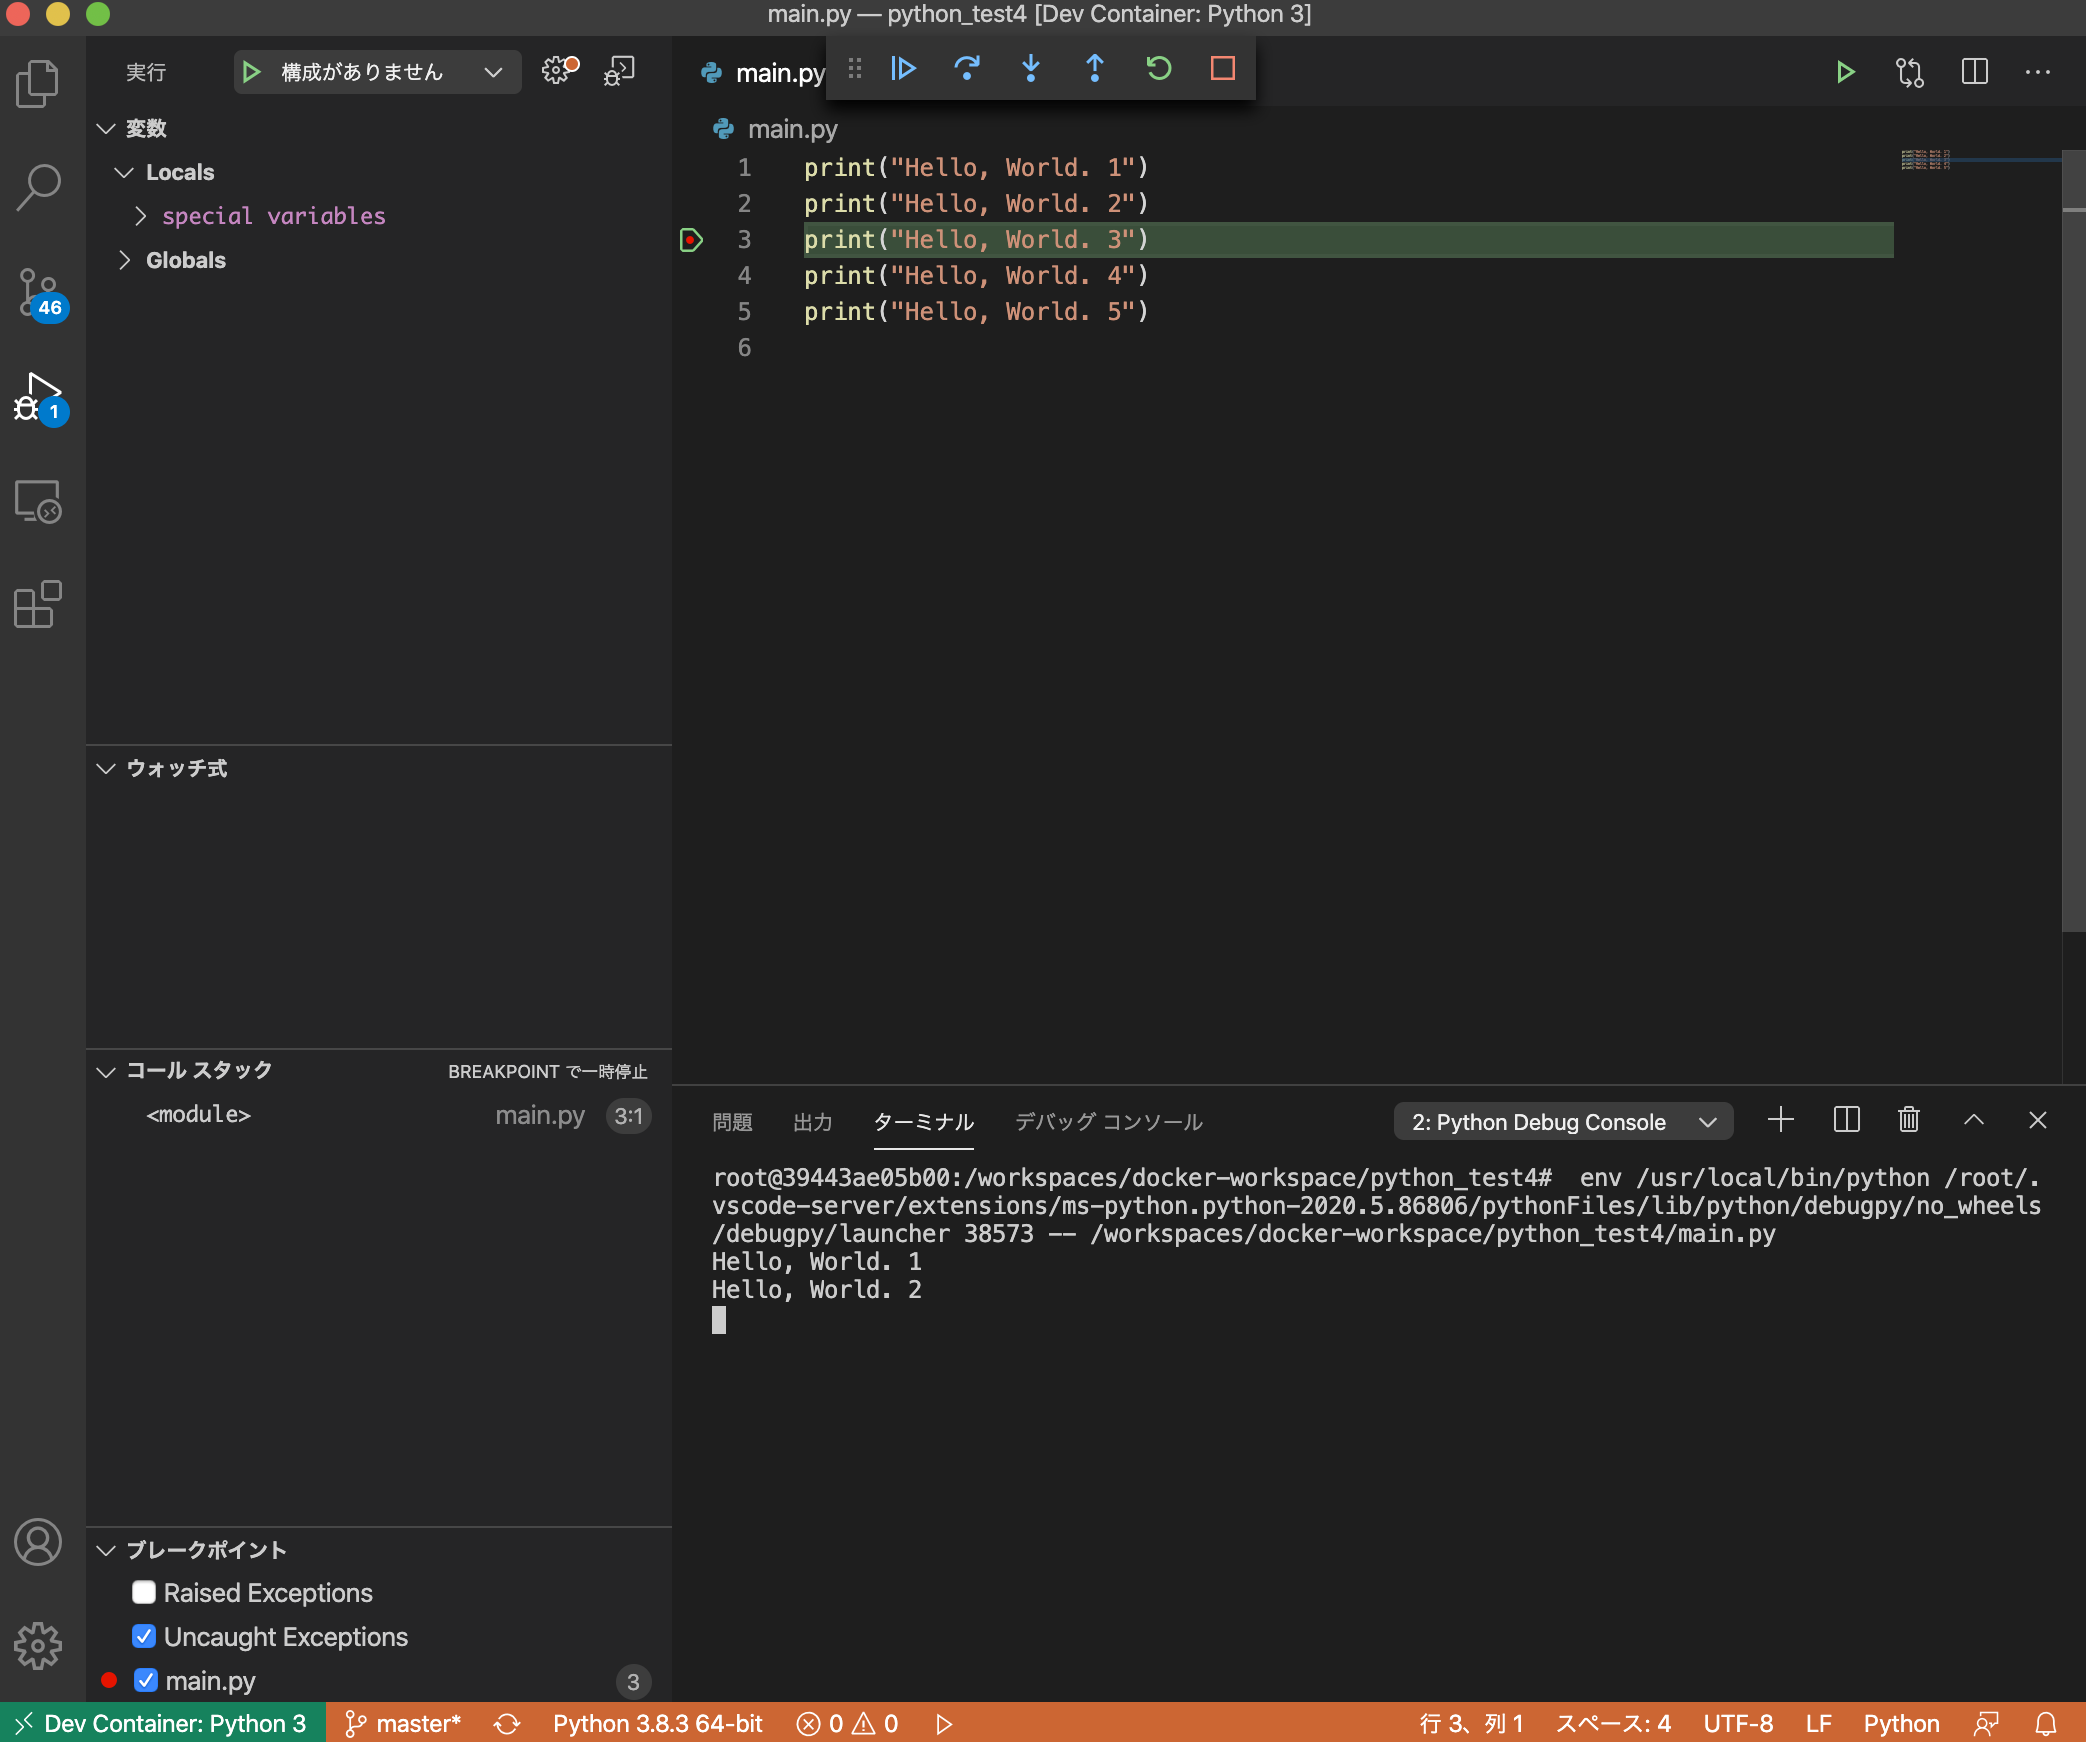Switch to the デバッグ コンソール tab
Screen dimensions: 2086x1742
point(1107,1122)
